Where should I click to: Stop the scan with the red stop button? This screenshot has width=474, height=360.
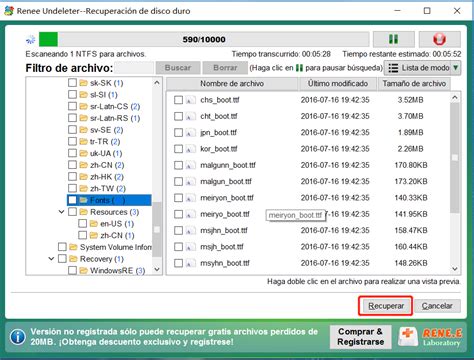click(440, 39)
